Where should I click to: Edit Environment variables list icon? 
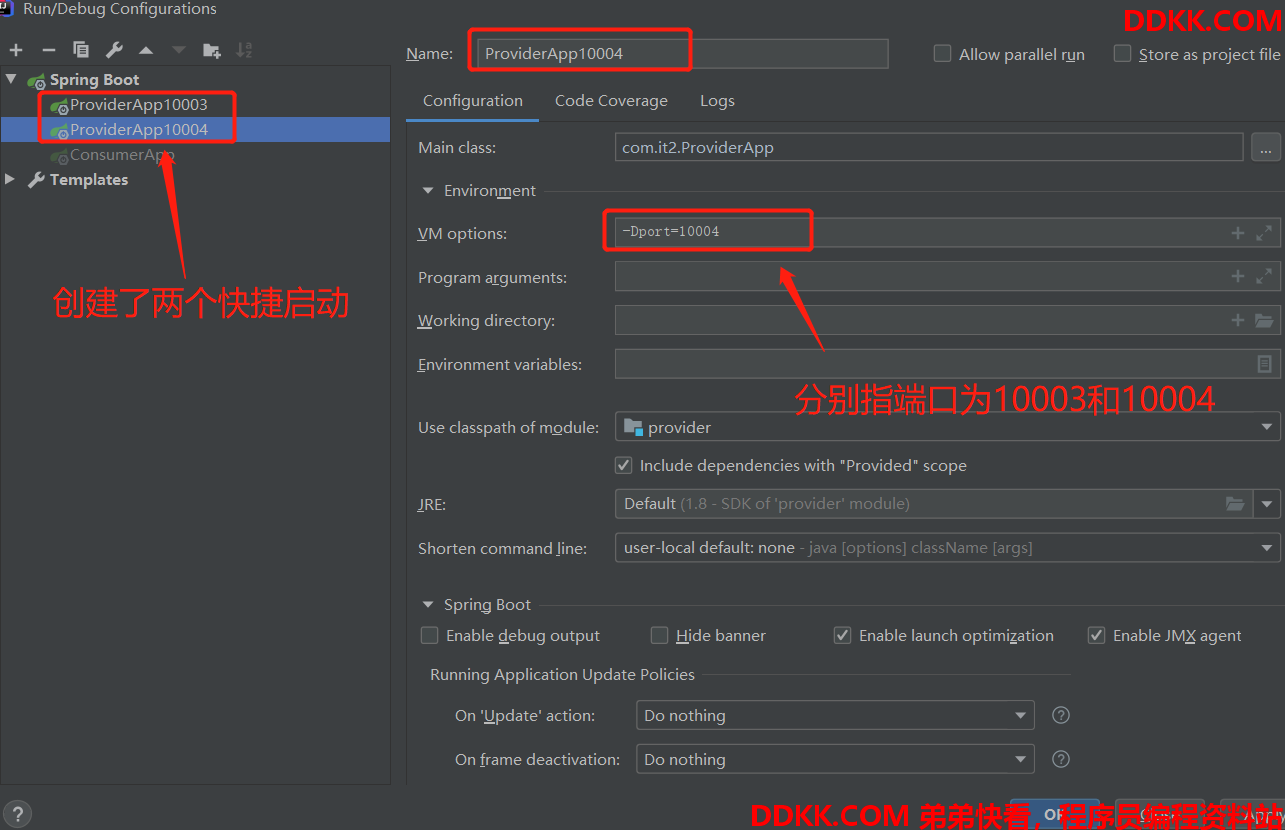(x=1264, y=364)
